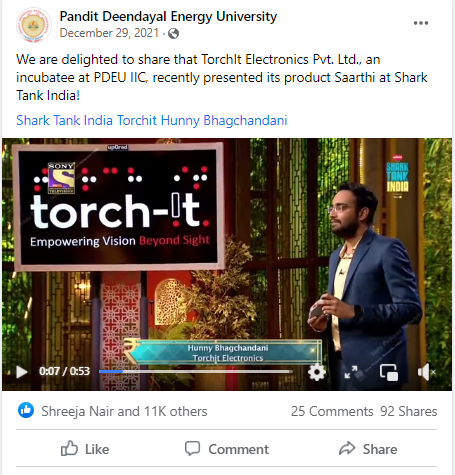Click the Pandit Deendayal Energy University profile picture
The image size is (455, 475).
pyautogui.click(x=34, y=25)
